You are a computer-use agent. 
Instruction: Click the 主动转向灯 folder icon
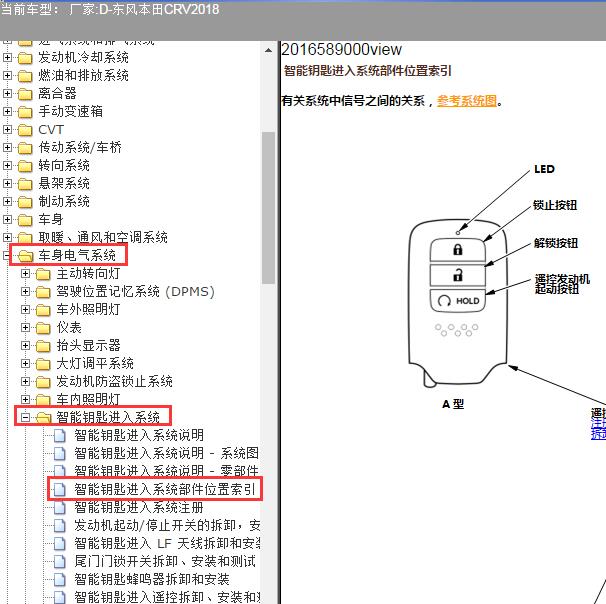(x=43, y=274)
